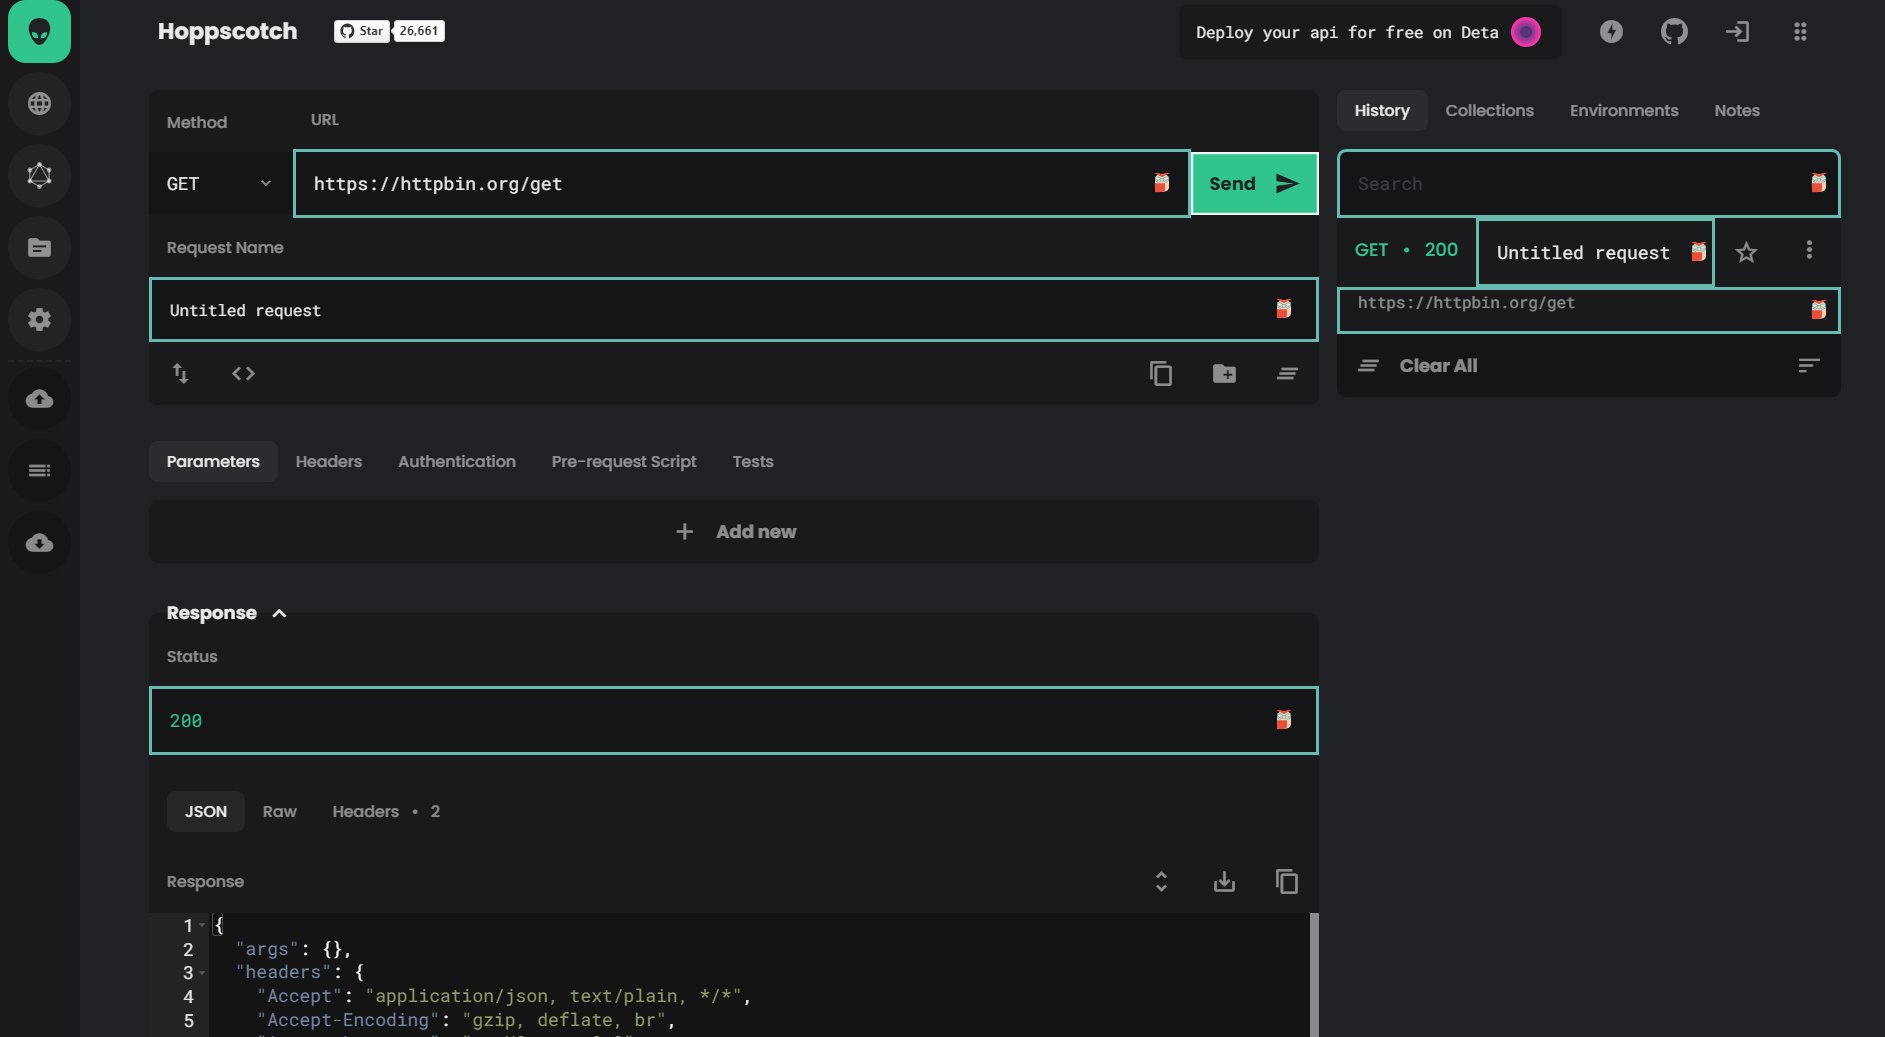Click the "args": {} line in response

pyautogui.click(x=293, y=949)
